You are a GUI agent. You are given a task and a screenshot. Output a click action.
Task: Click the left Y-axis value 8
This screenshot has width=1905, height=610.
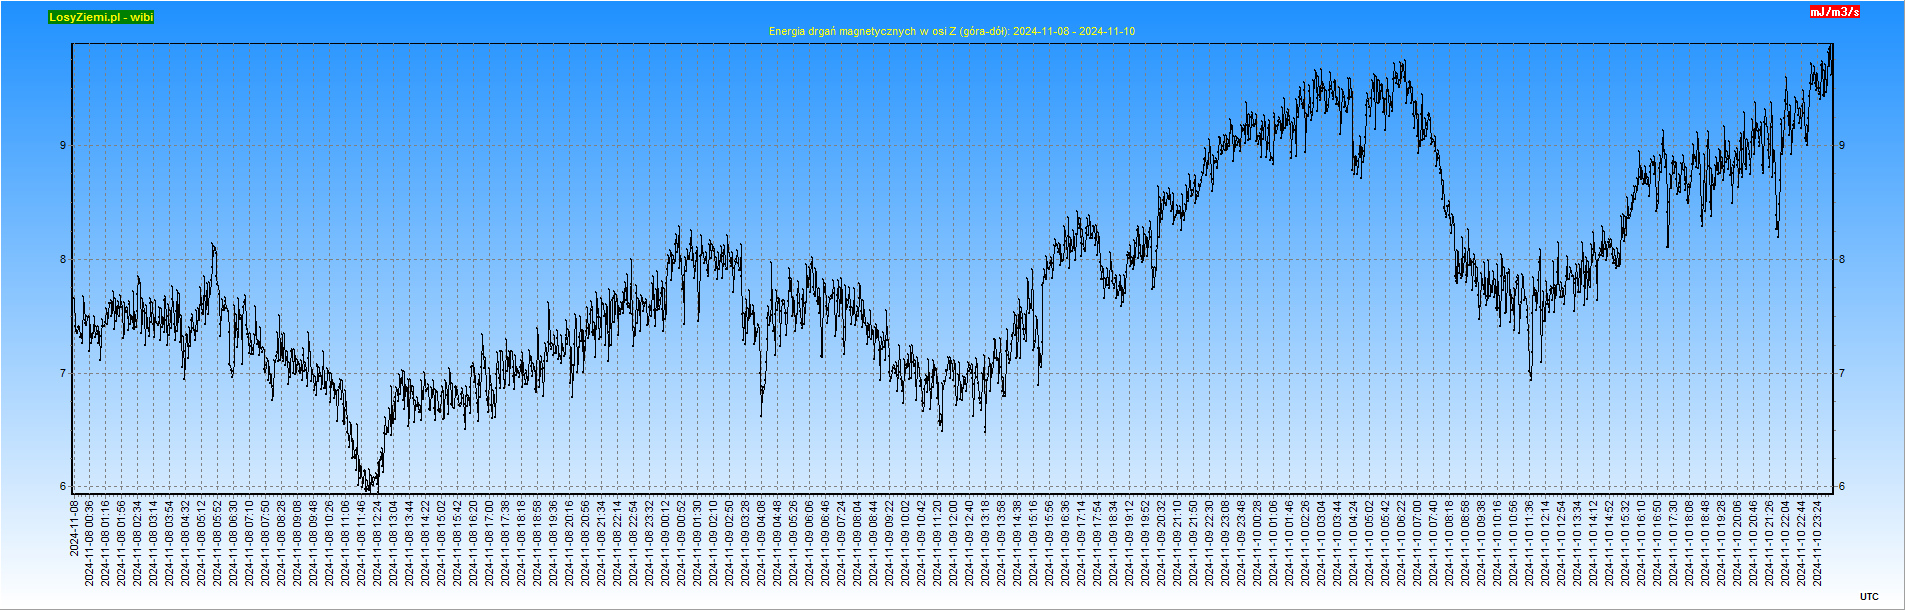pos(63,260)
